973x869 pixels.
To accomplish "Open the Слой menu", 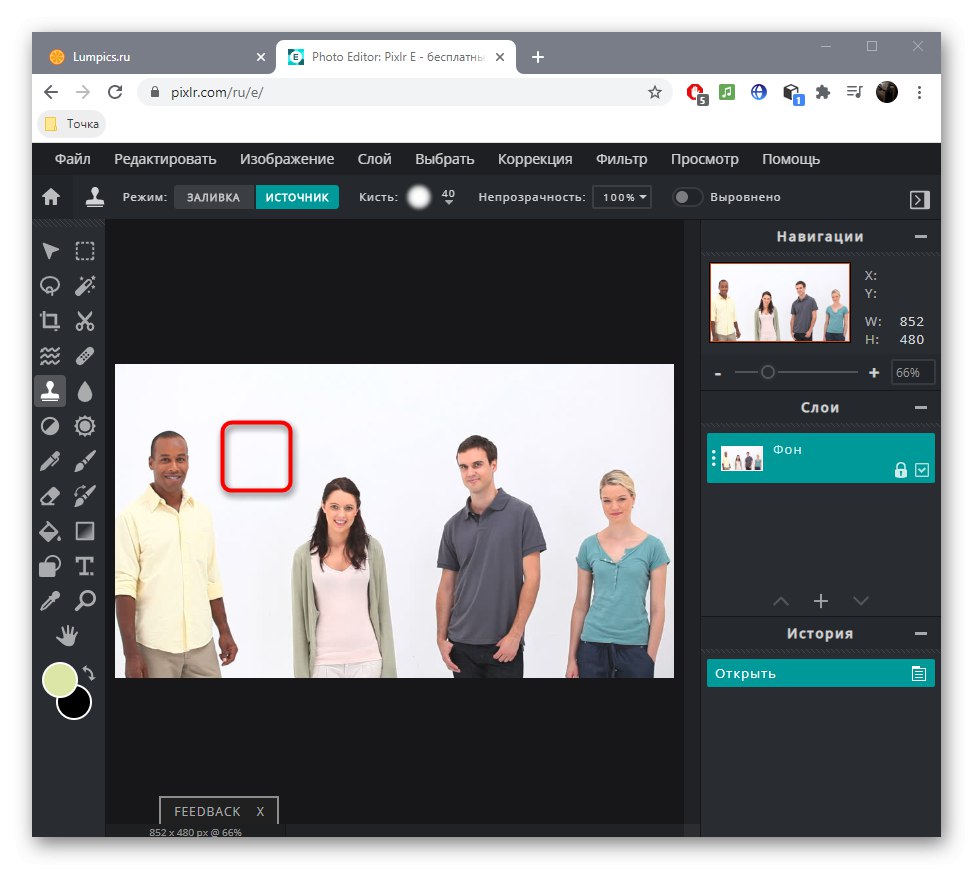I will pyautogui.click(x=375, y=160).
